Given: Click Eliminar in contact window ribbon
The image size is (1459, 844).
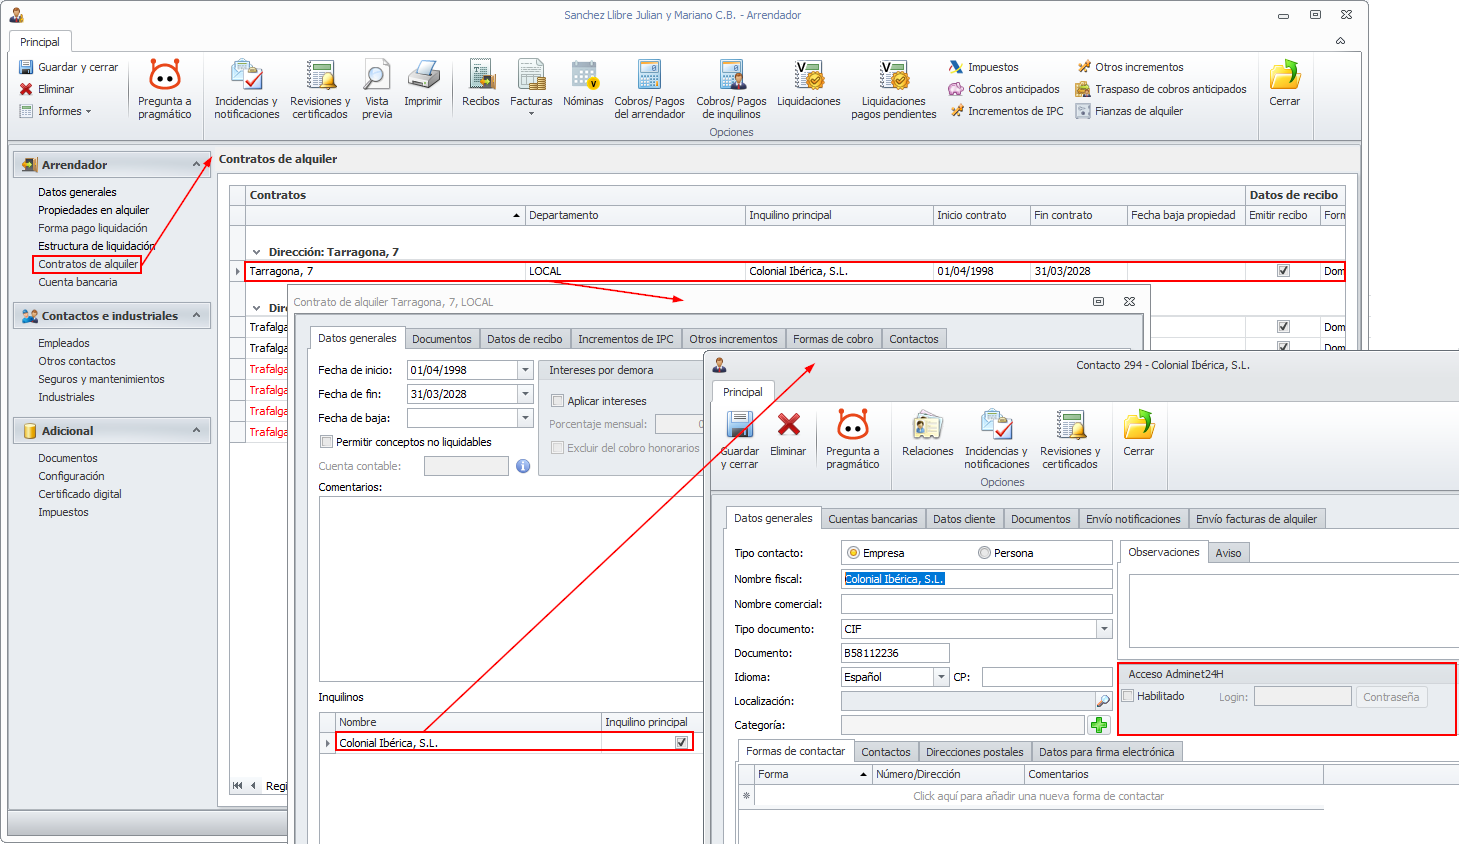Looking at the screenshot, I should (x=788, y=433).
